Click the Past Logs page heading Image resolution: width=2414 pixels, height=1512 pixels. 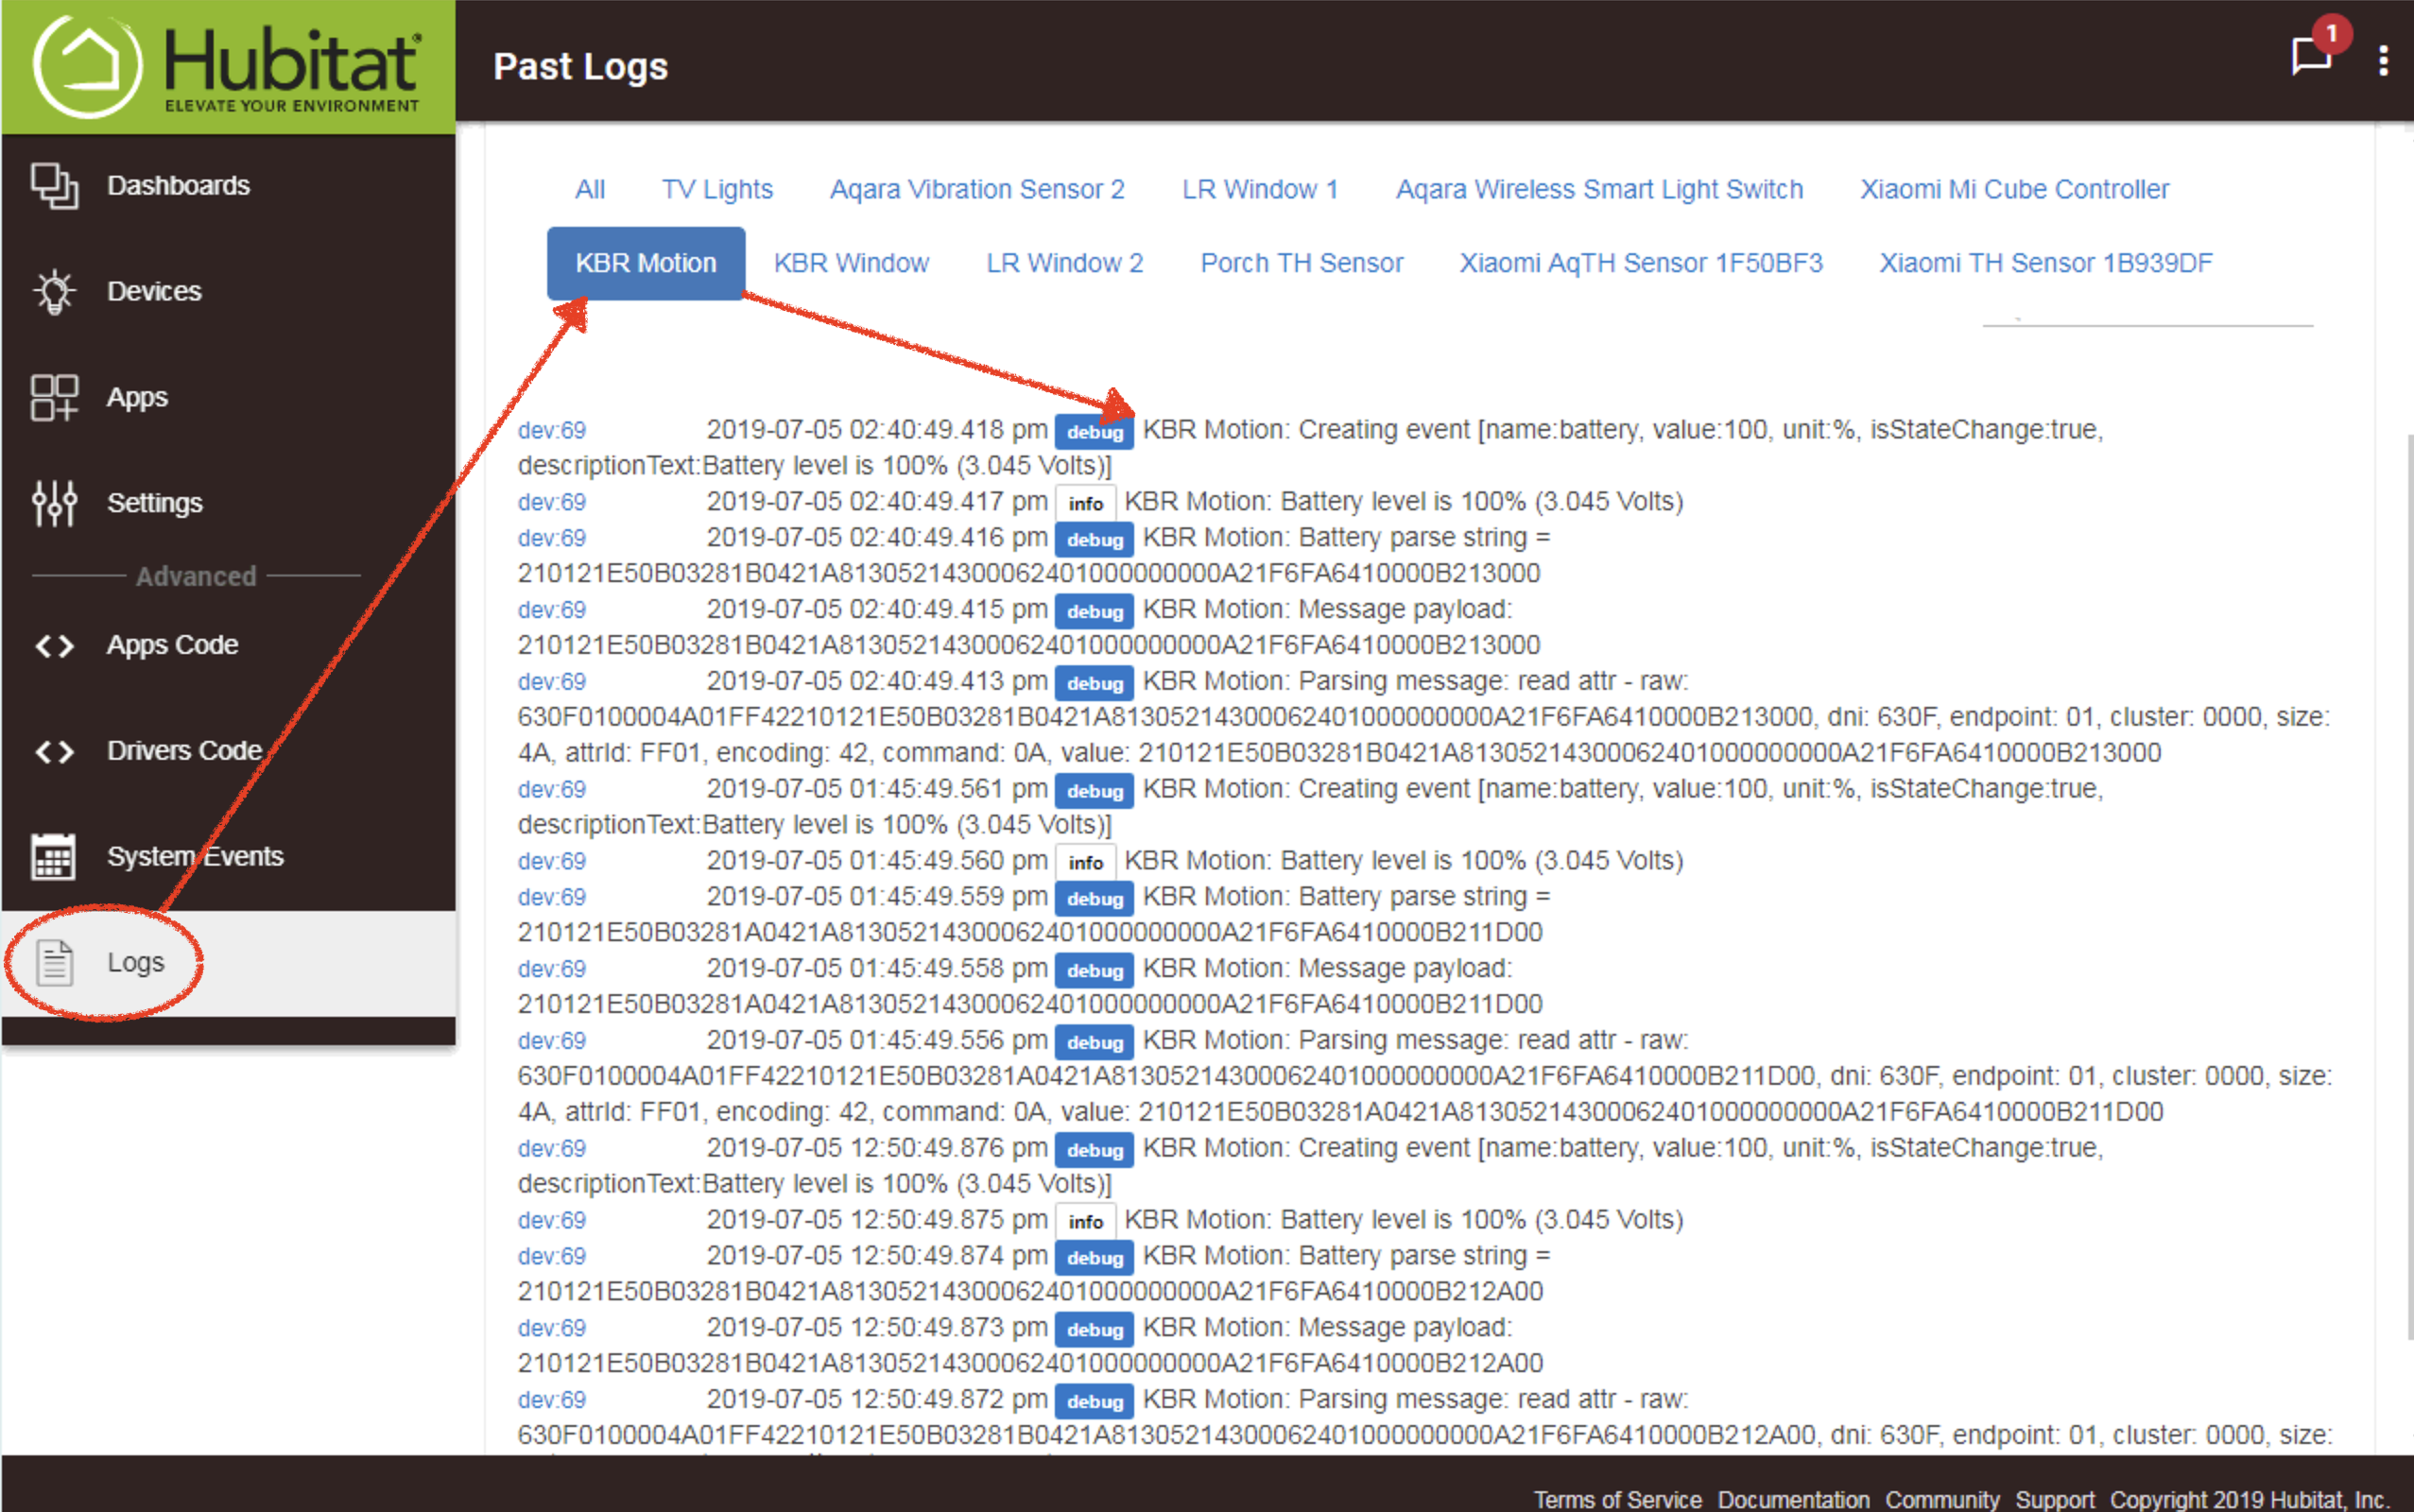point(581,67)
